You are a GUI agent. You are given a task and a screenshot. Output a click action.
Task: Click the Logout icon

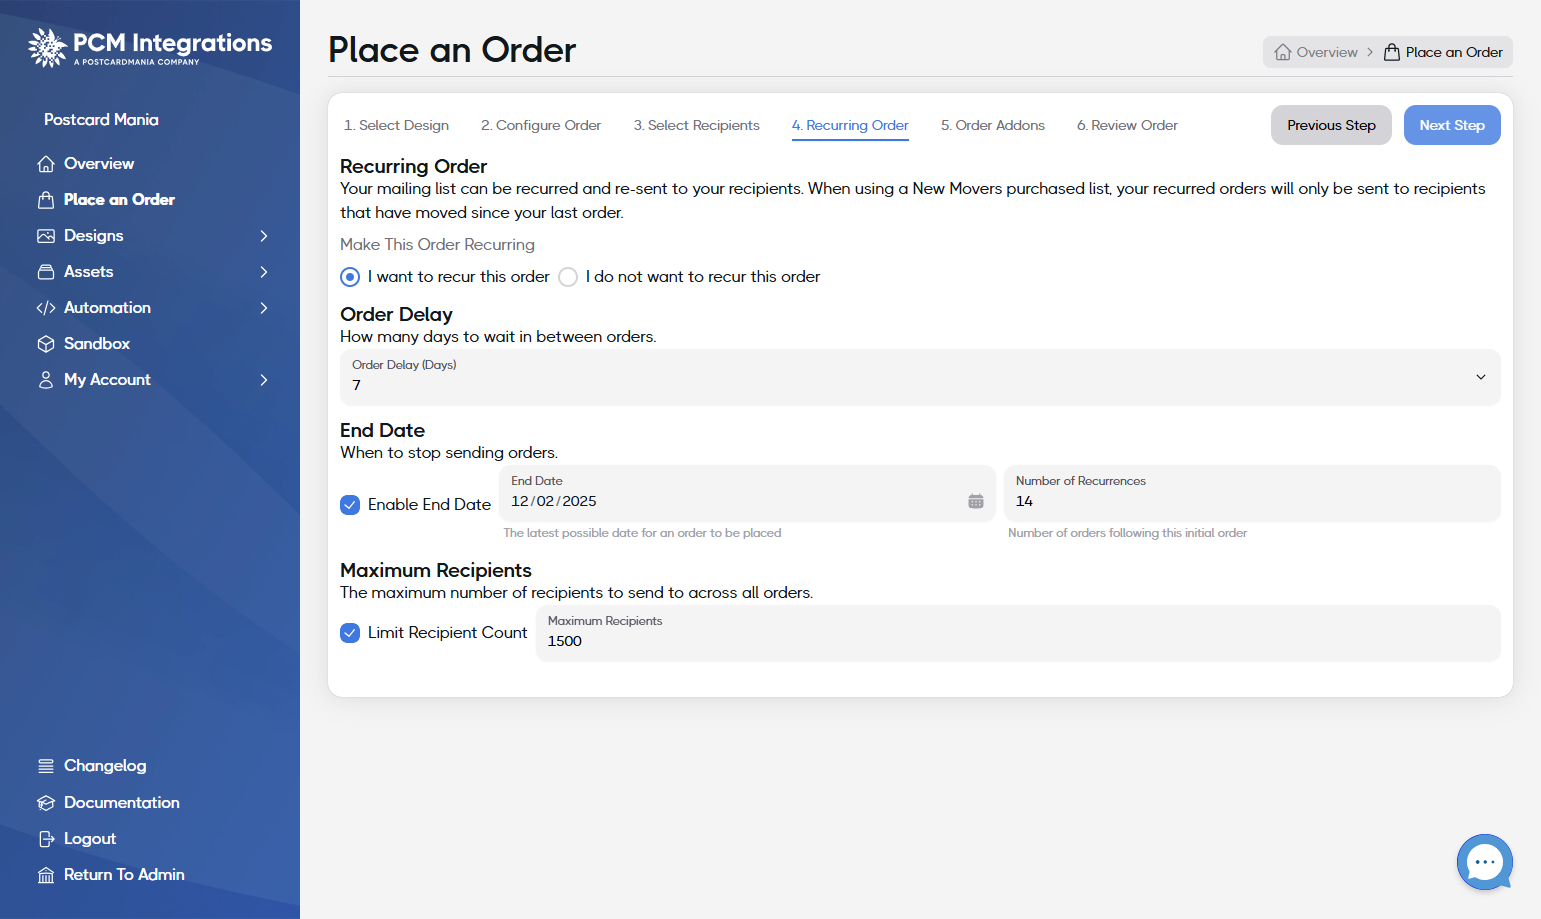click(46, 839)
